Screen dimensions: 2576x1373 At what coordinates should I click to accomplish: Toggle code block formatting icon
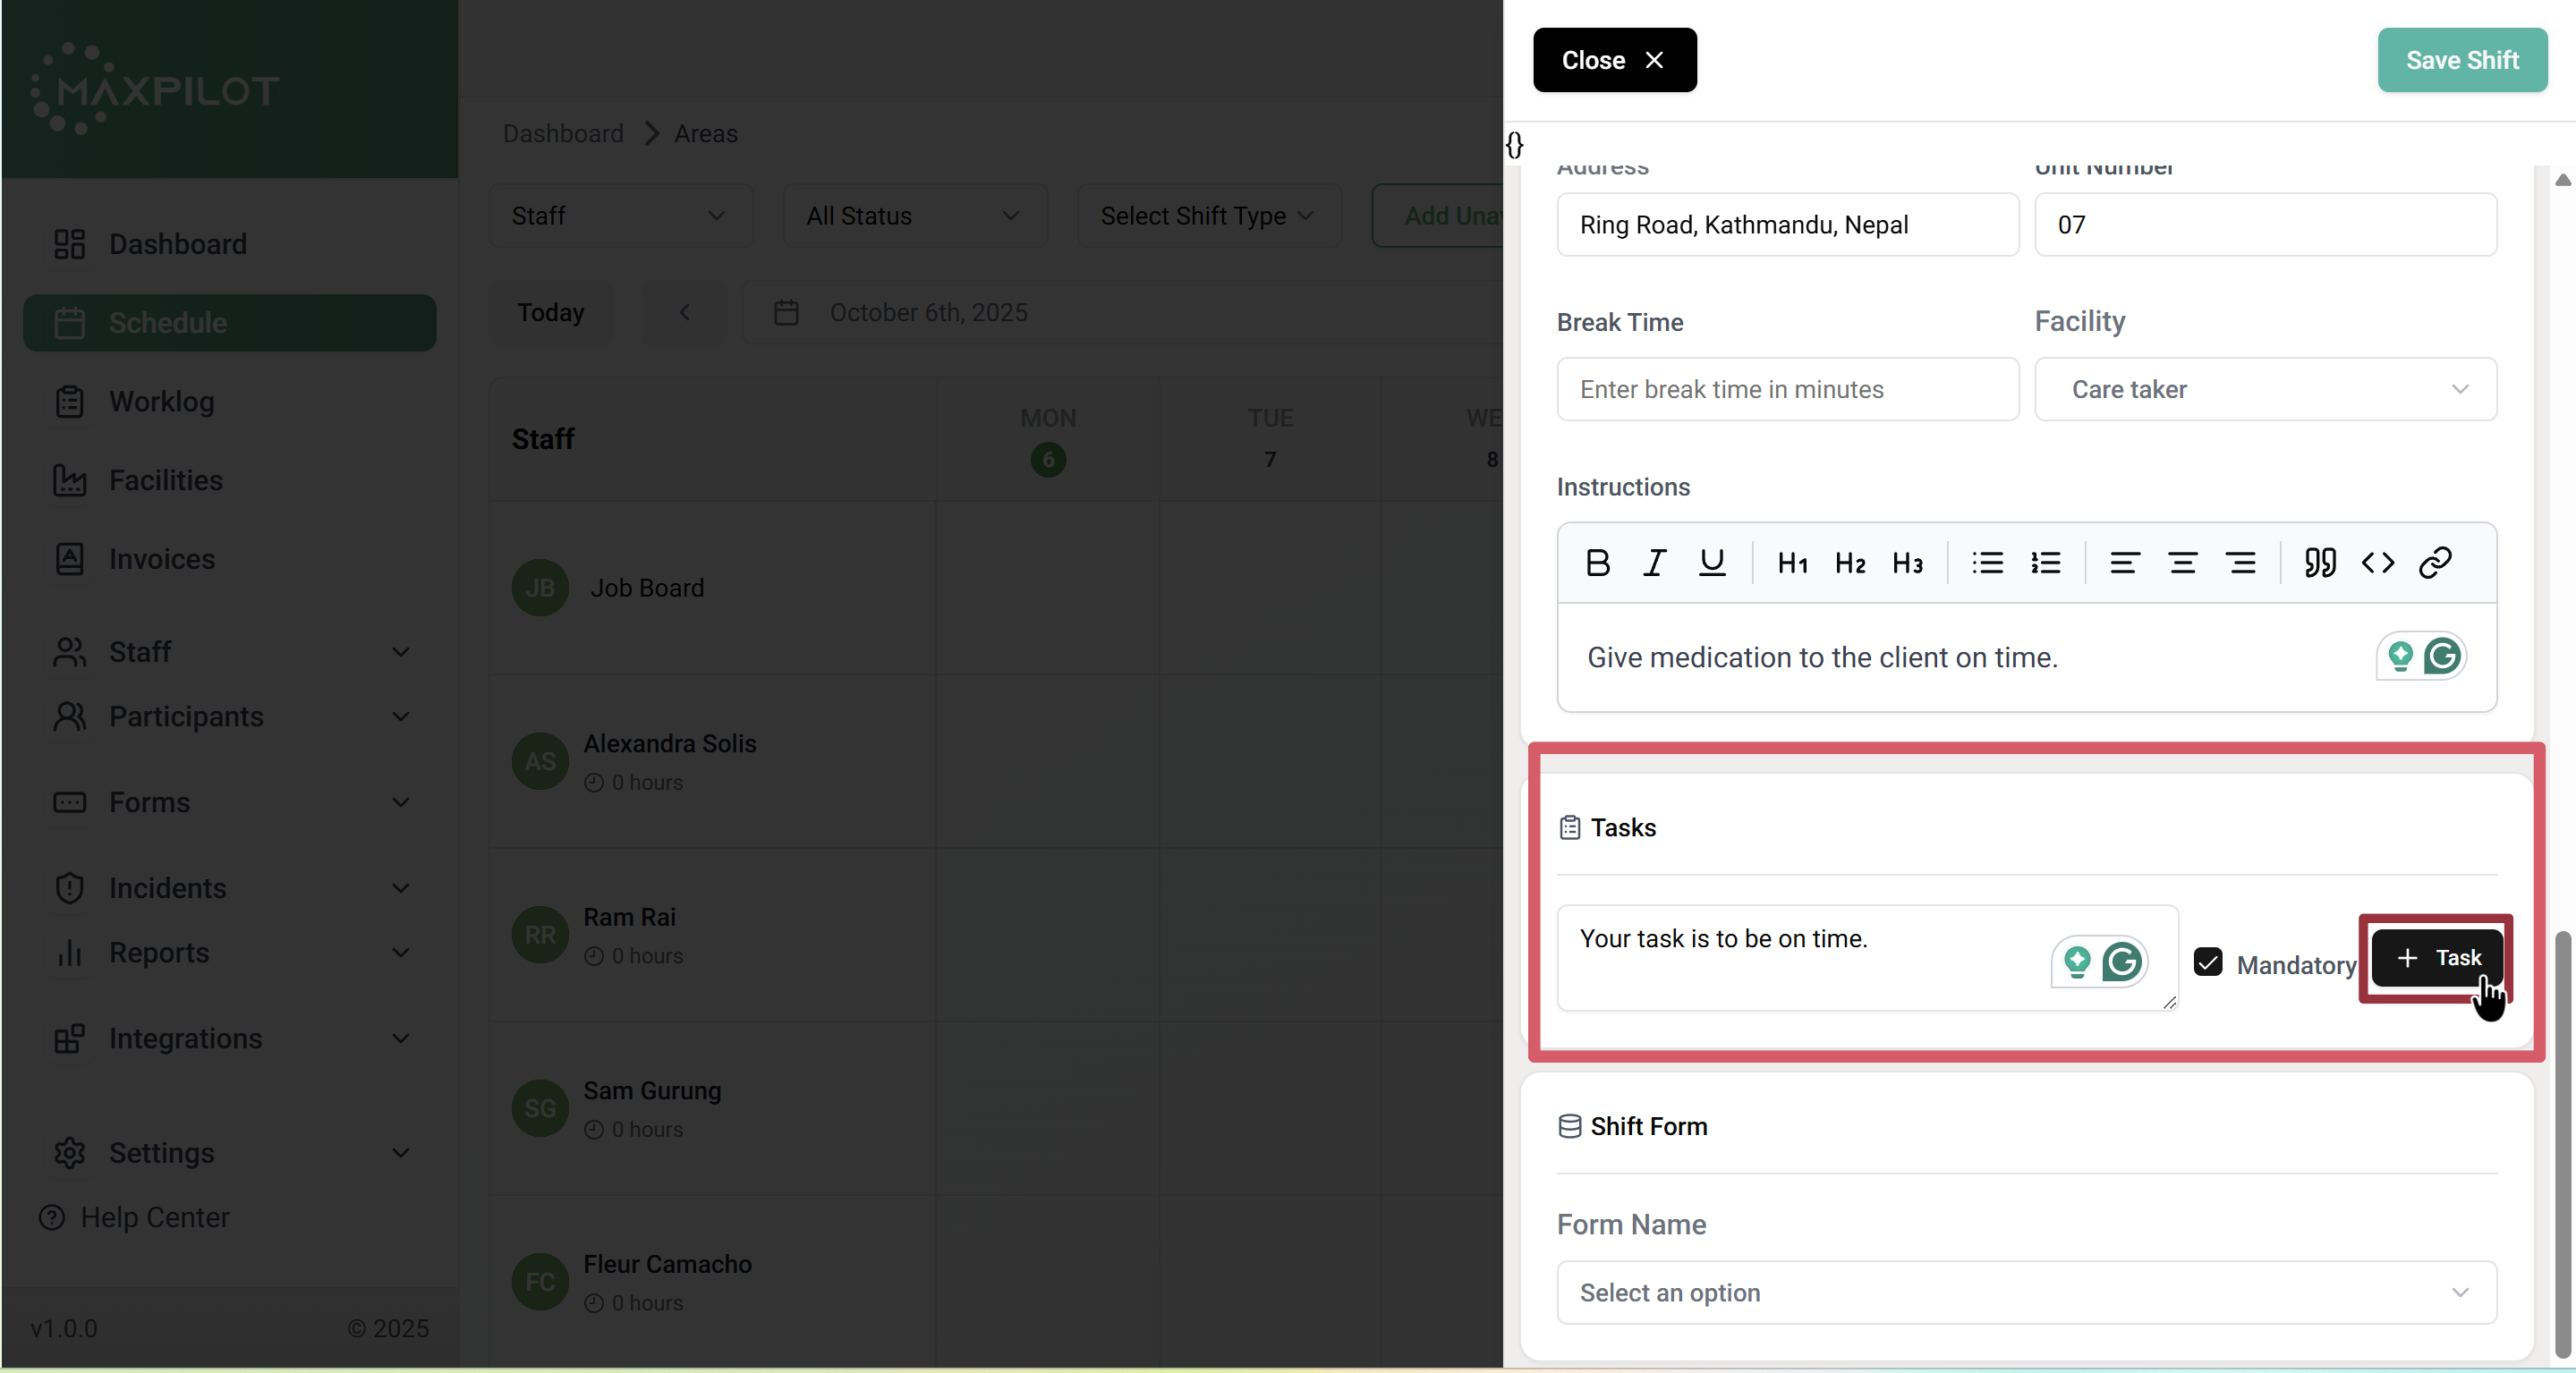tap(2377, 563)
